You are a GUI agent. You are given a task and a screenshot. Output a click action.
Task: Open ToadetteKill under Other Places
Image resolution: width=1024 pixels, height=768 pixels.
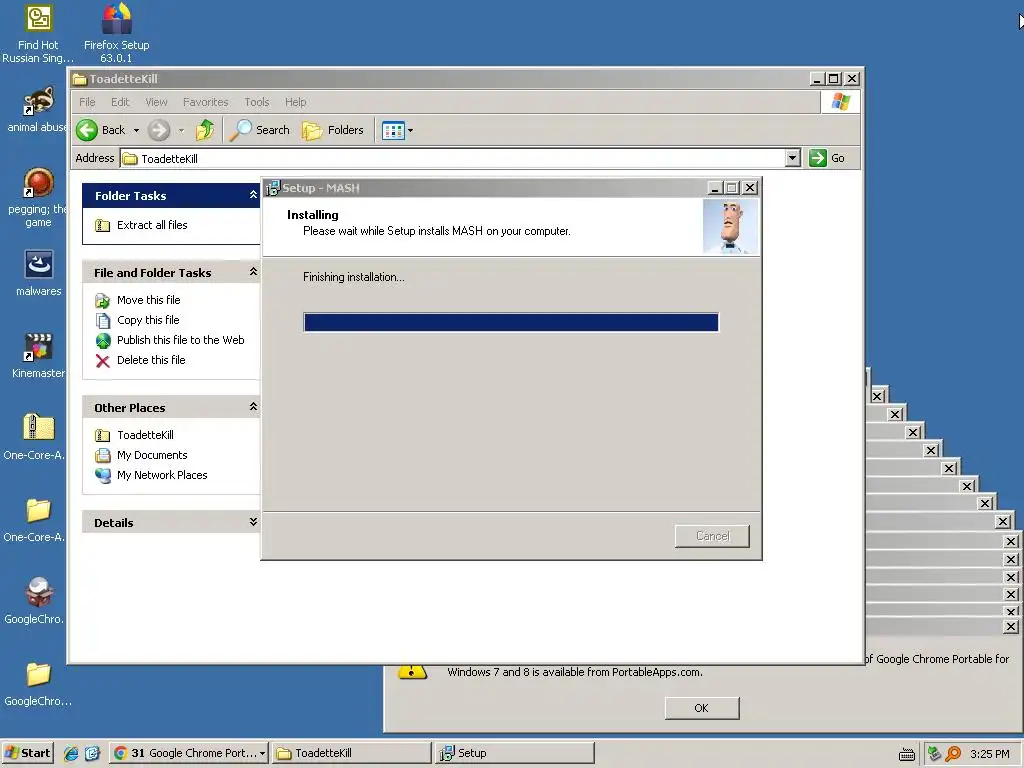click(135, 435)
